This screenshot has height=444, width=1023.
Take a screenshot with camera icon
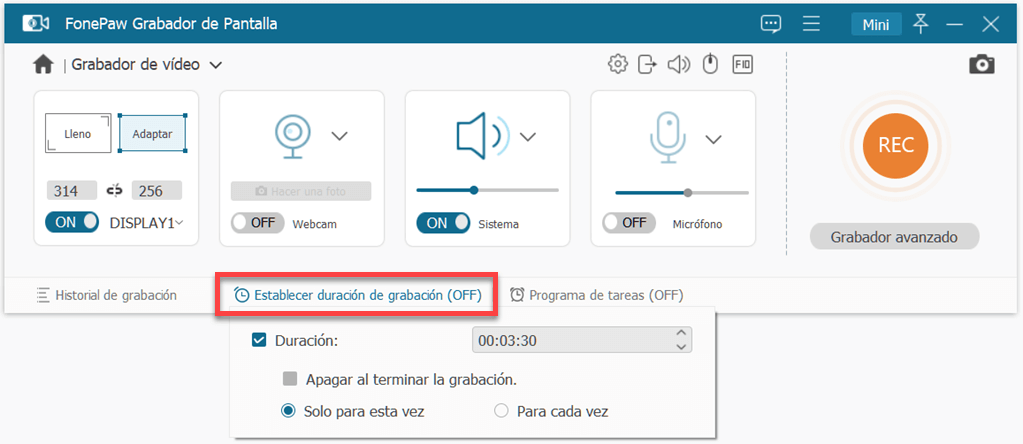pos(981,65)
